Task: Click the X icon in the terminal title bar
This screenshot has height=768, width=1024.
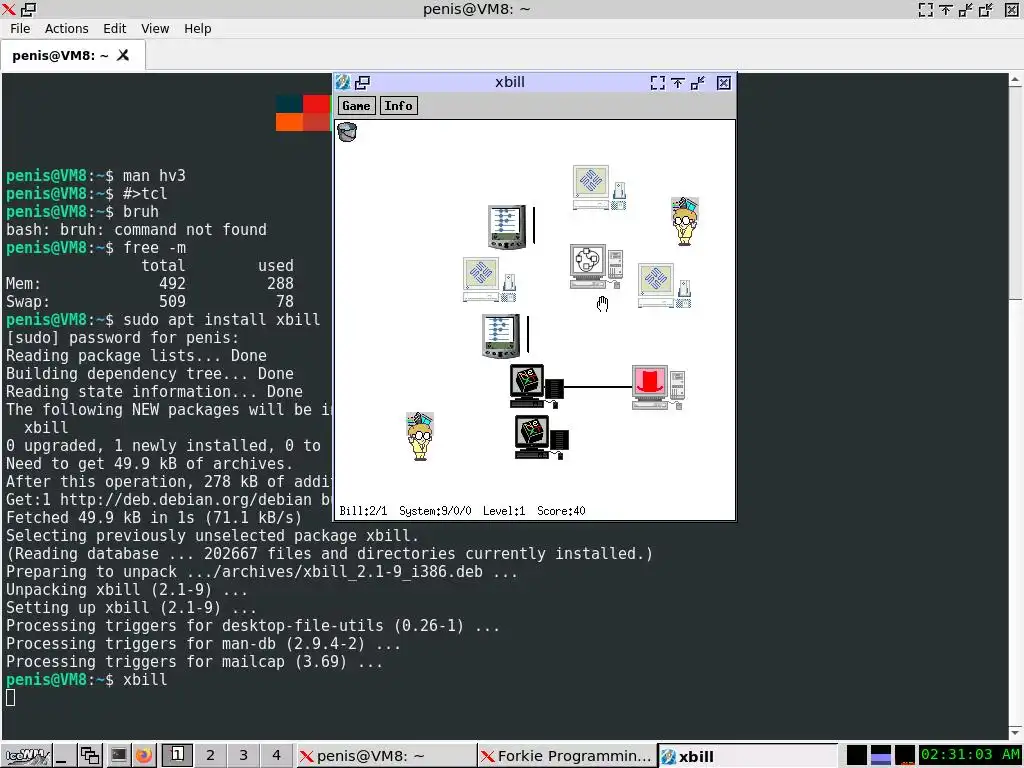Action: [8, 9]
